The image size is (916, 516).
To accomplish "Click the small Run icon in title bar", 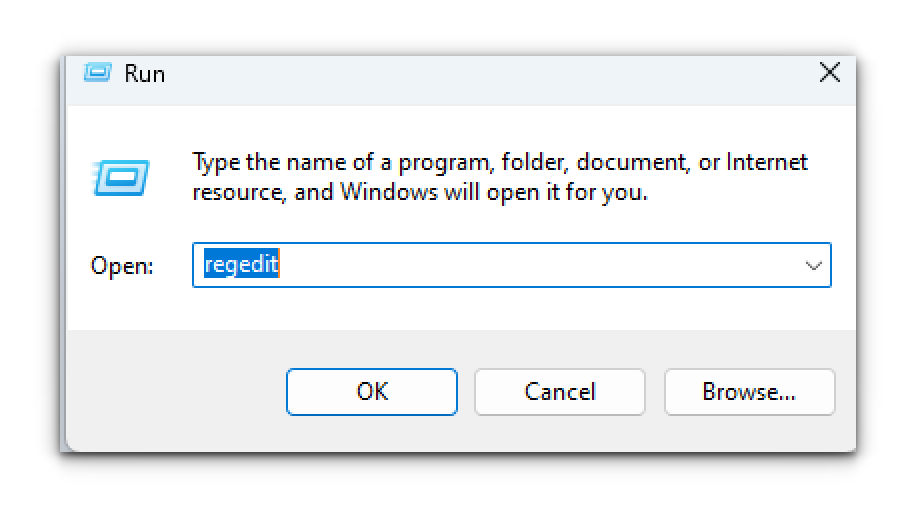I will point(97,73).
